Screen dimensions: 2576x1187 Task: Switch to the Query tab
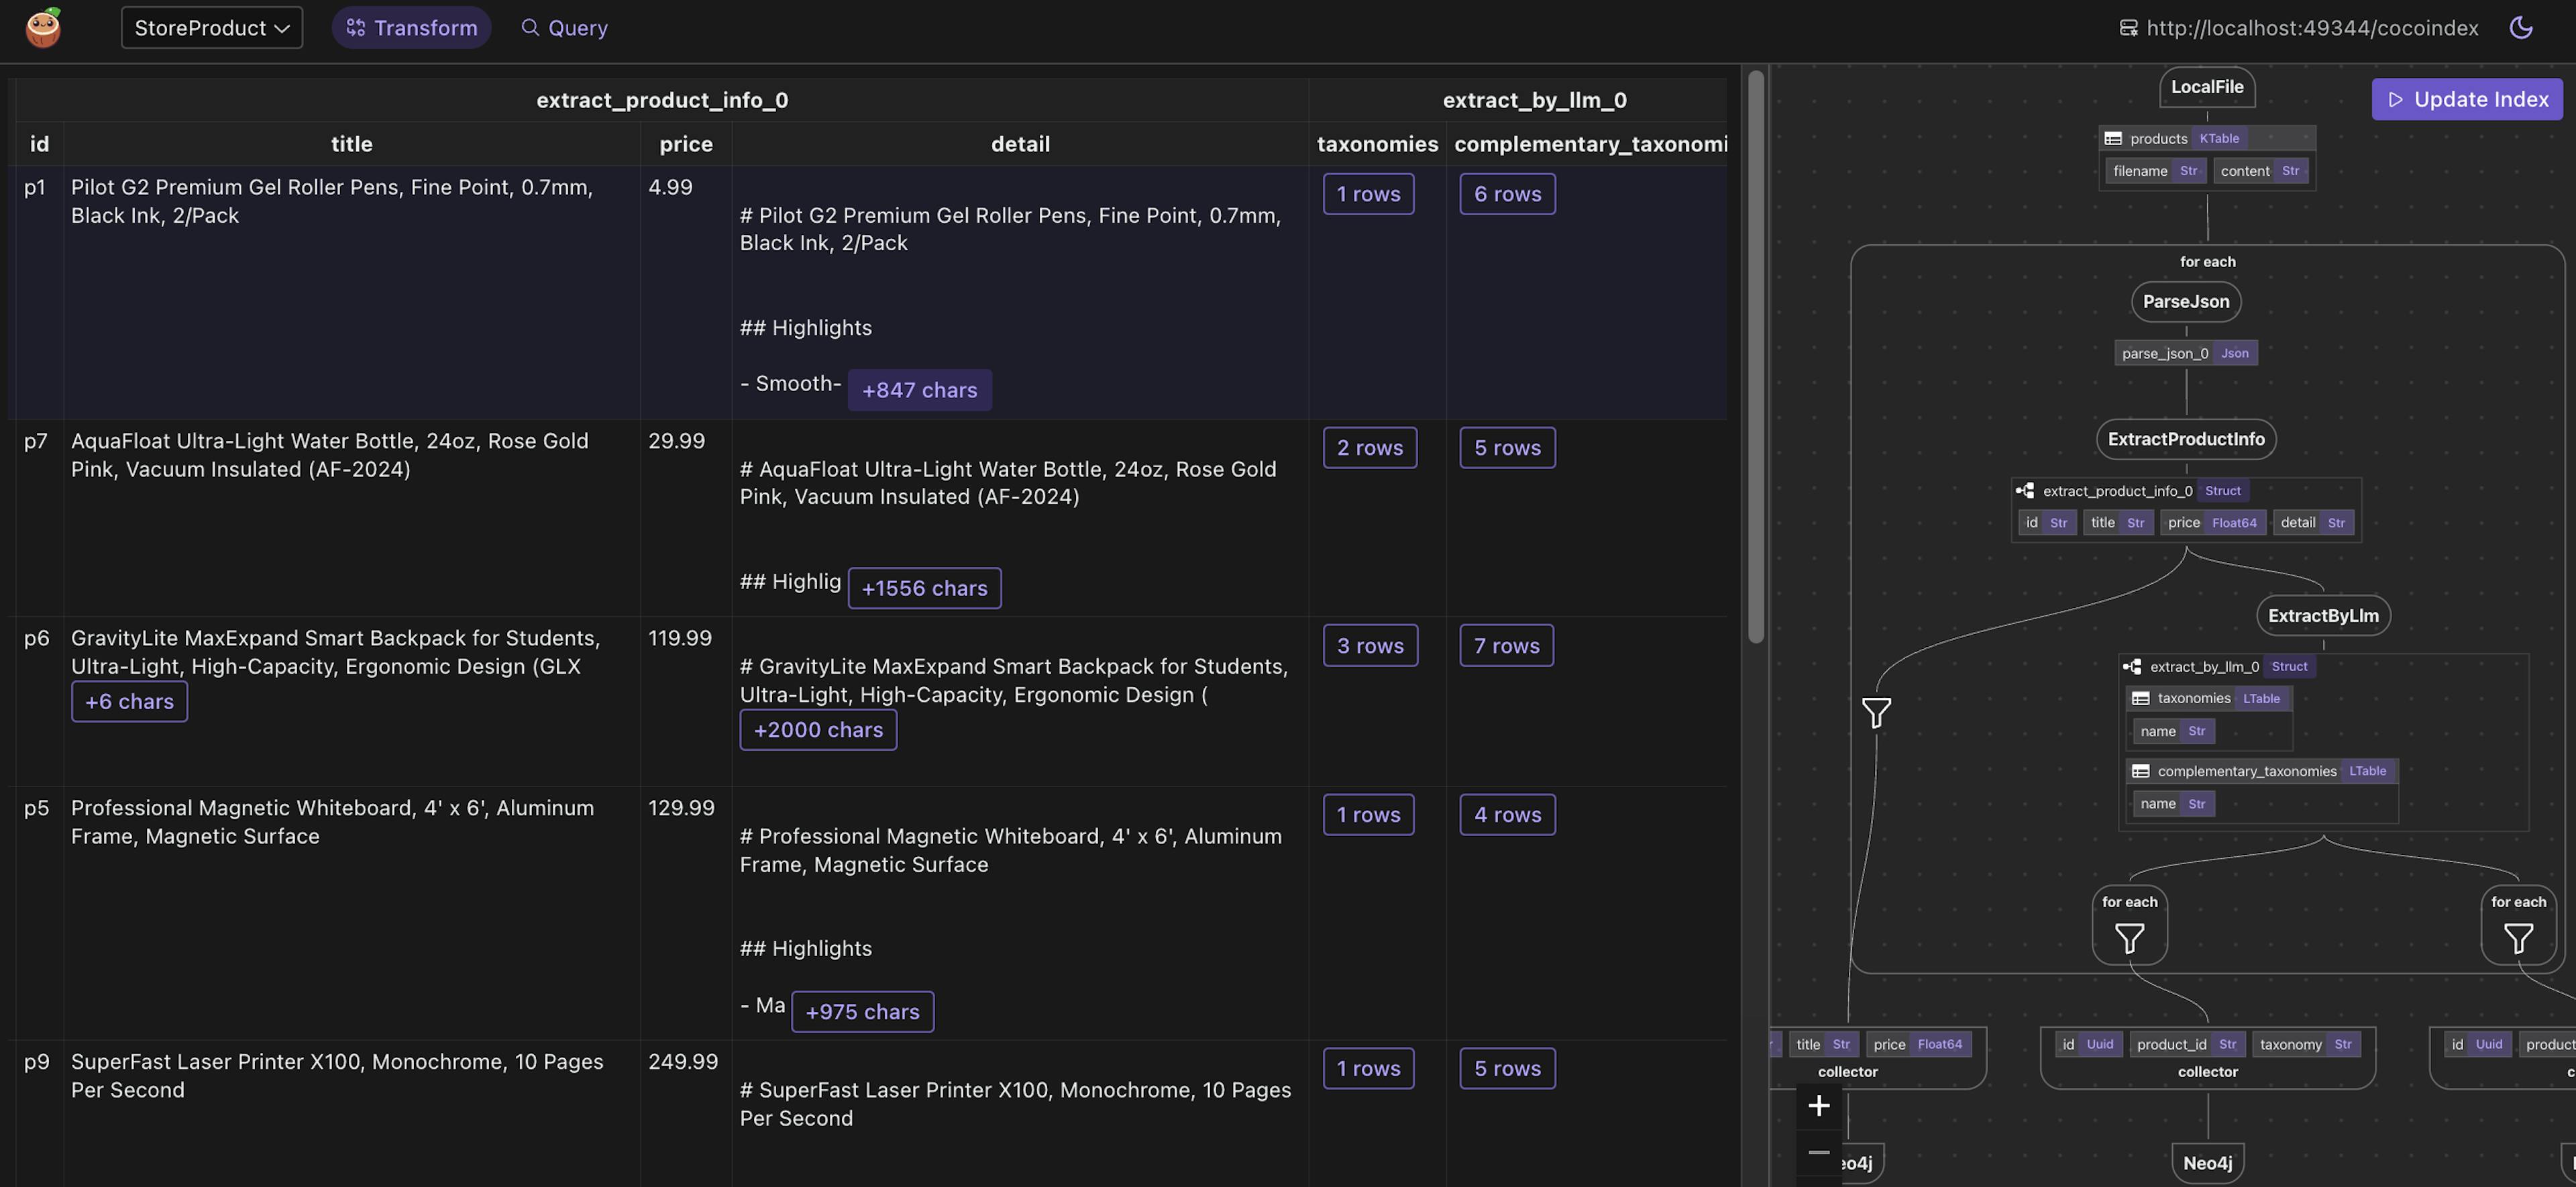point(564,28)
